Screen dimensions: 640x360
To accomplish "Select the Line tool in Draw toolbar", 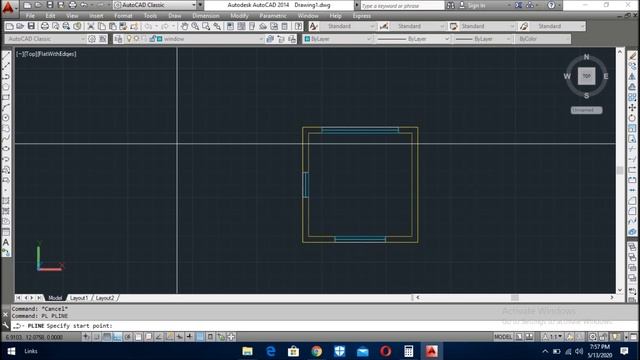I will pos(6,55).
